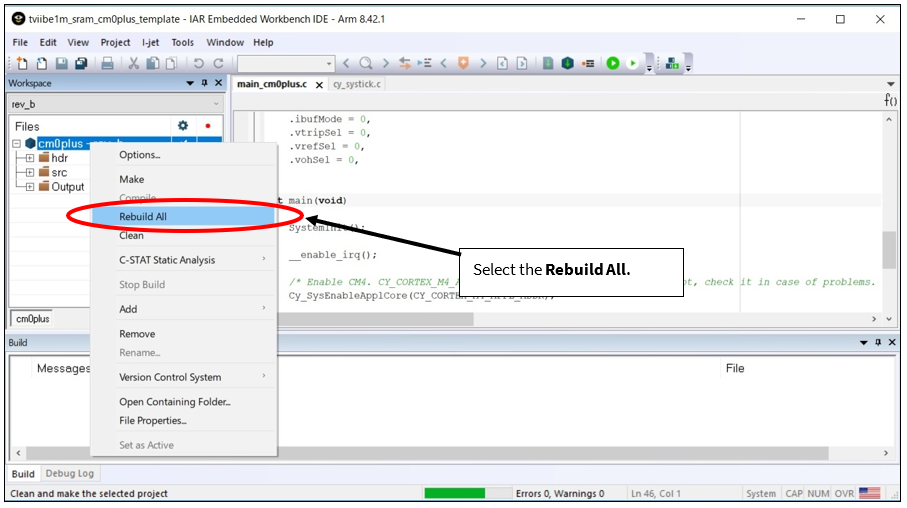Click the Find magnifier icon
The image size is (907, 508).
366,63
